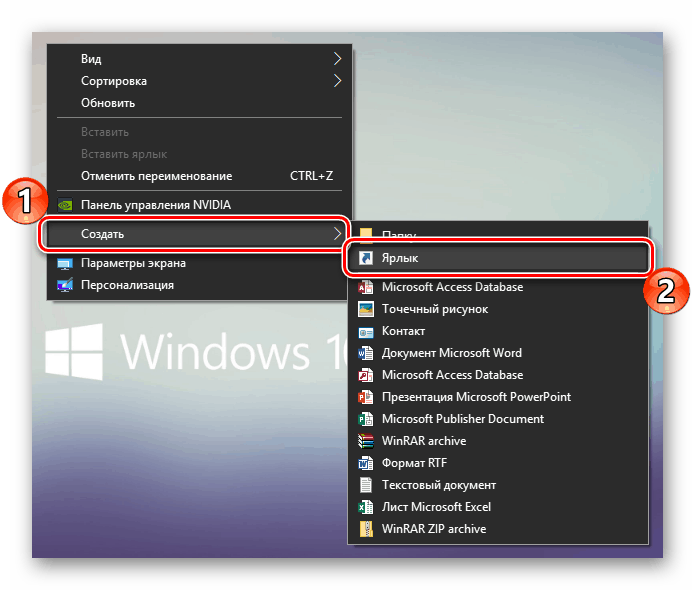Click the Ярлык shortcut arrow icon
This screenshot has width=695, height=590.
click(x=366, y=258)
